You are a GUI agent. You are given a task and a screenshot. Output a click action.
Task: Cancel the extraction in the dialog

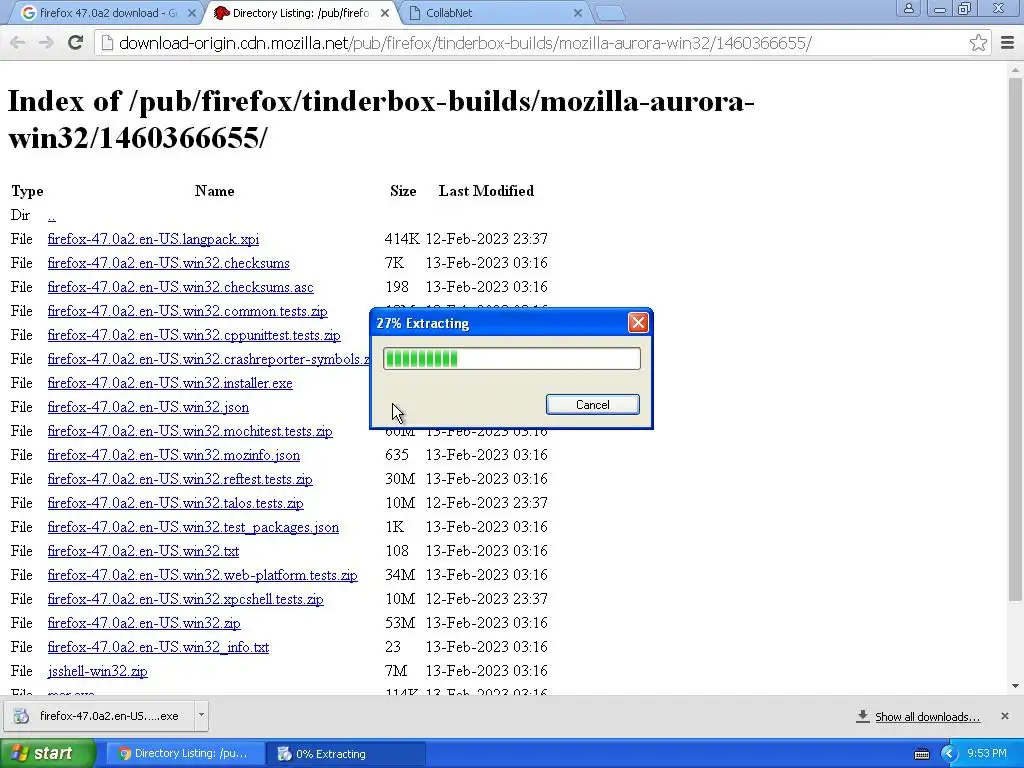point(592,405)
